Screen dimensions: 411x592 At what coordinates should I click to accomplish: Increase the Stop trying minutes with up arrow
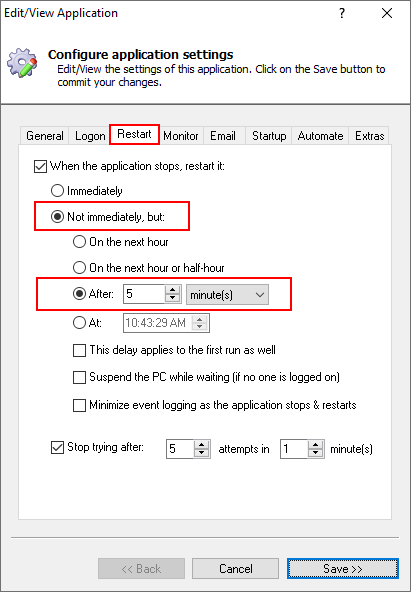coord(316,444)
